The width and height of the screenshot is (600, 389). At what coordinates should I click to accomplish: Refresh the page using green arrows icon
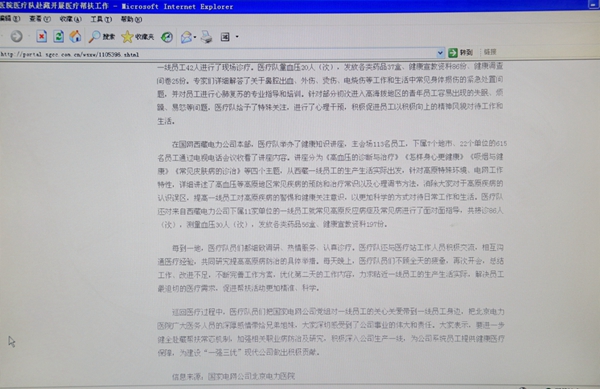pos(58,37)
